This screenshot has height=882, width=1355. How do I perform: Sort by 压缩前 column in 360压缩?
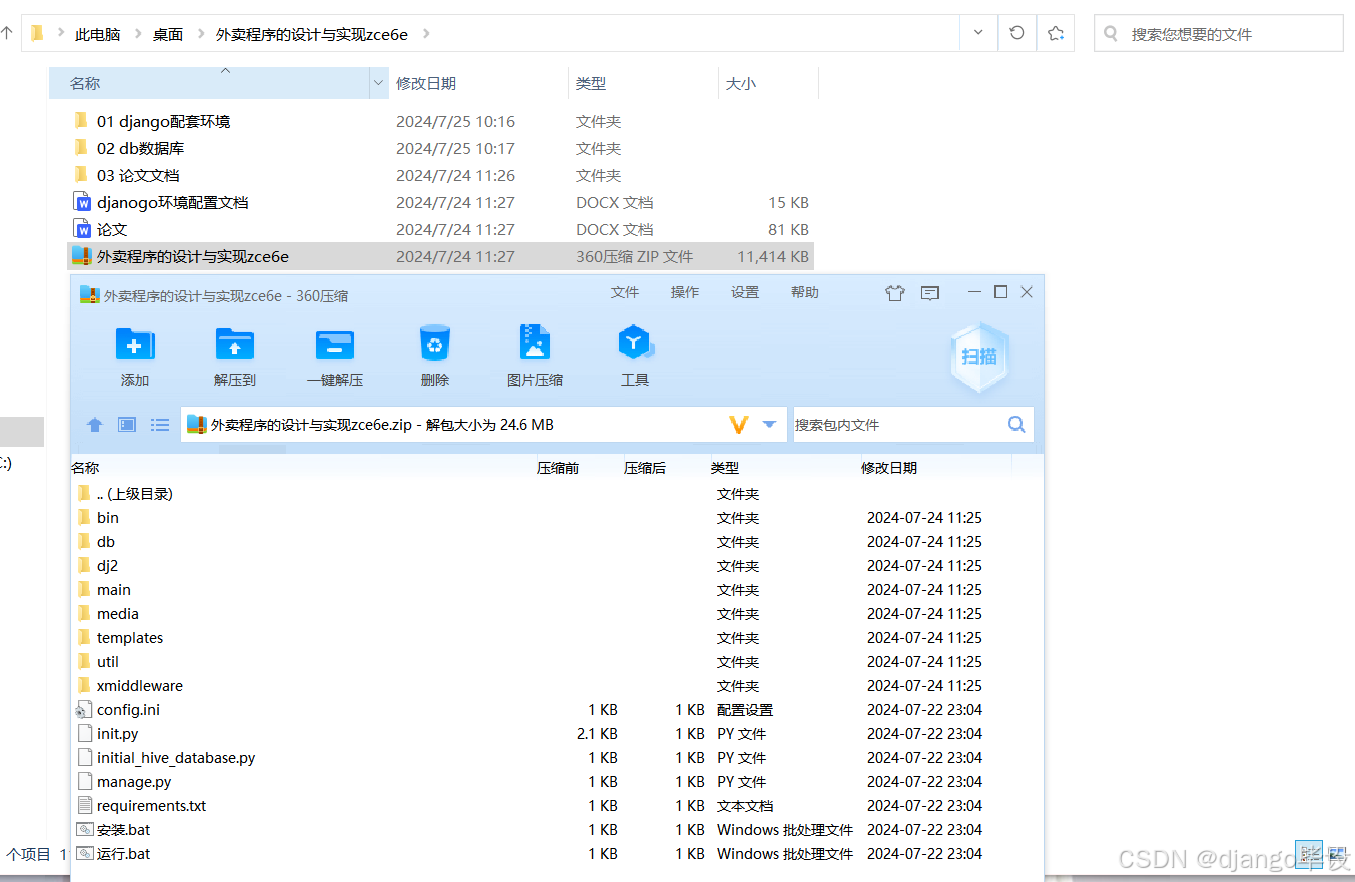(x=558, y=468)
